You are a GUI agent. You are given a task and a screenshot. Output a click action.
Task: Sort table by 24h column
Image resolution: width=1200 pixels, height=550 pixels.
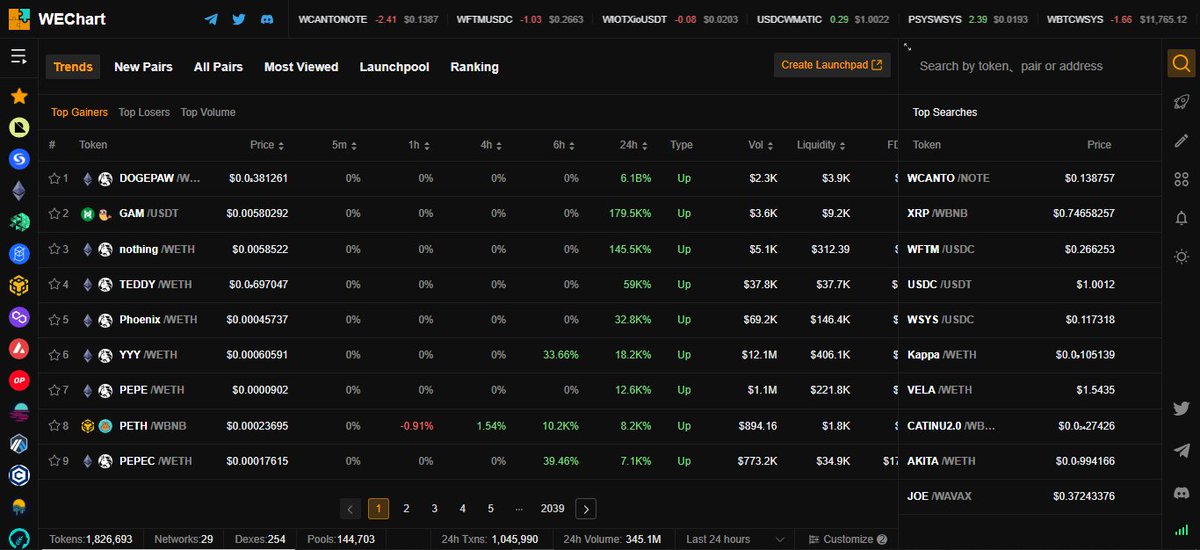pyautogui.click(x=634, y=145)
